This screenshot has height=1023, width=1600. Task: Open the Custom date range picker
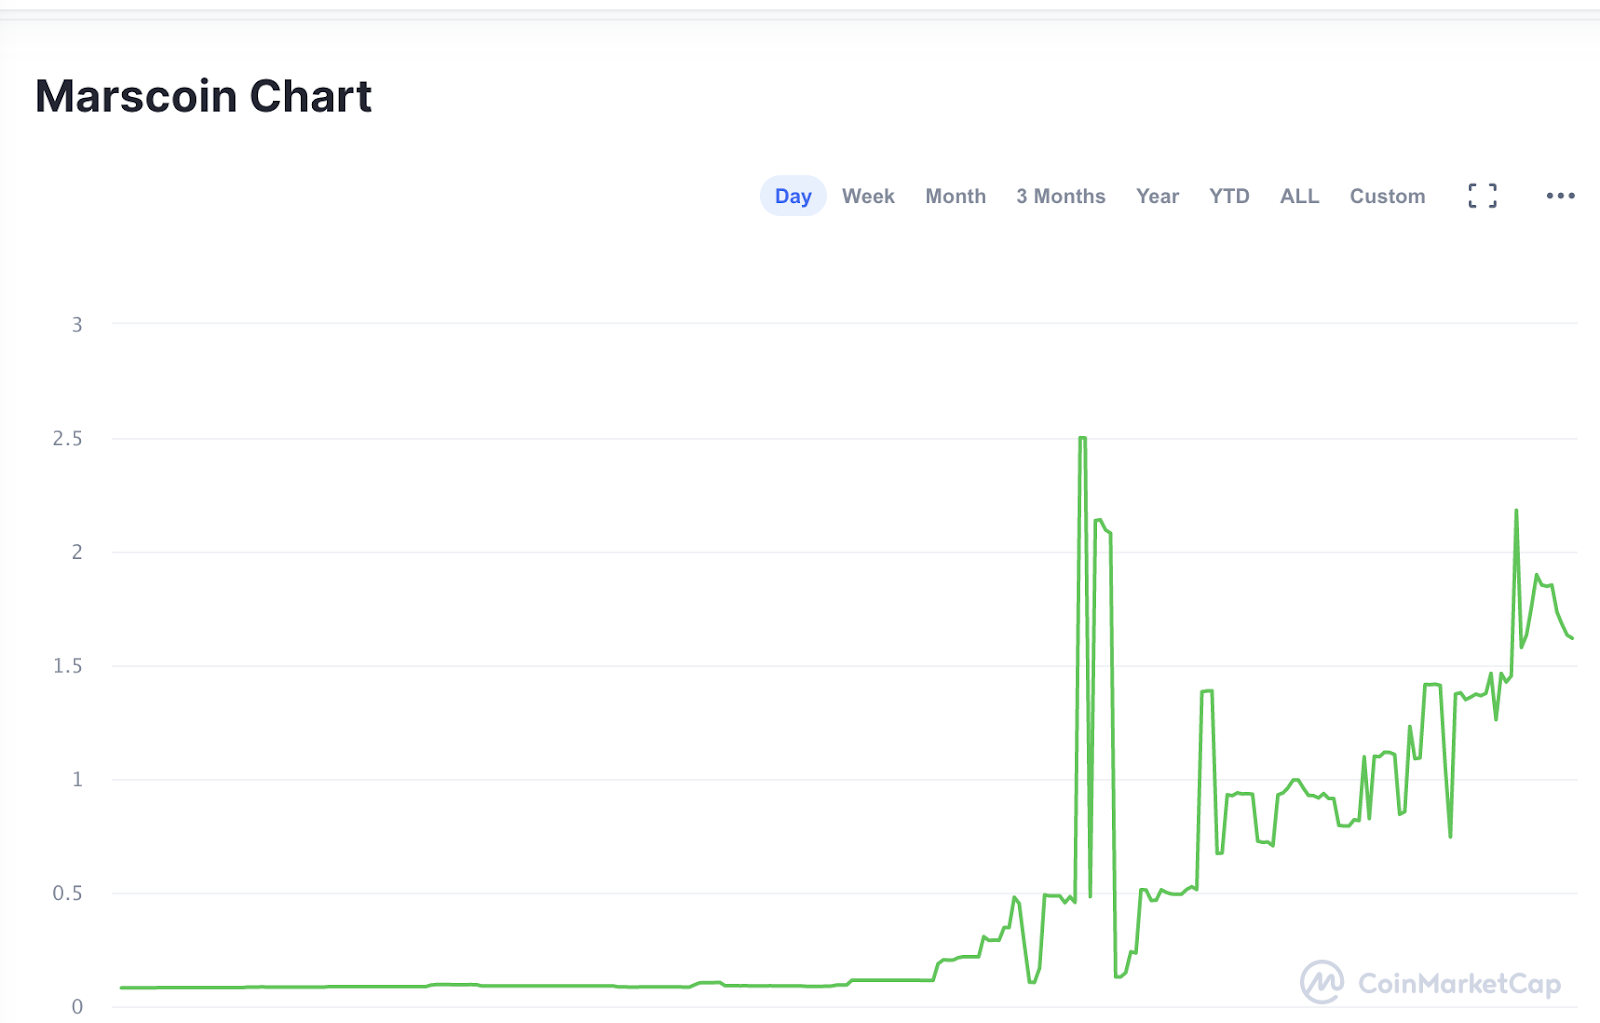click(1387, 196)
